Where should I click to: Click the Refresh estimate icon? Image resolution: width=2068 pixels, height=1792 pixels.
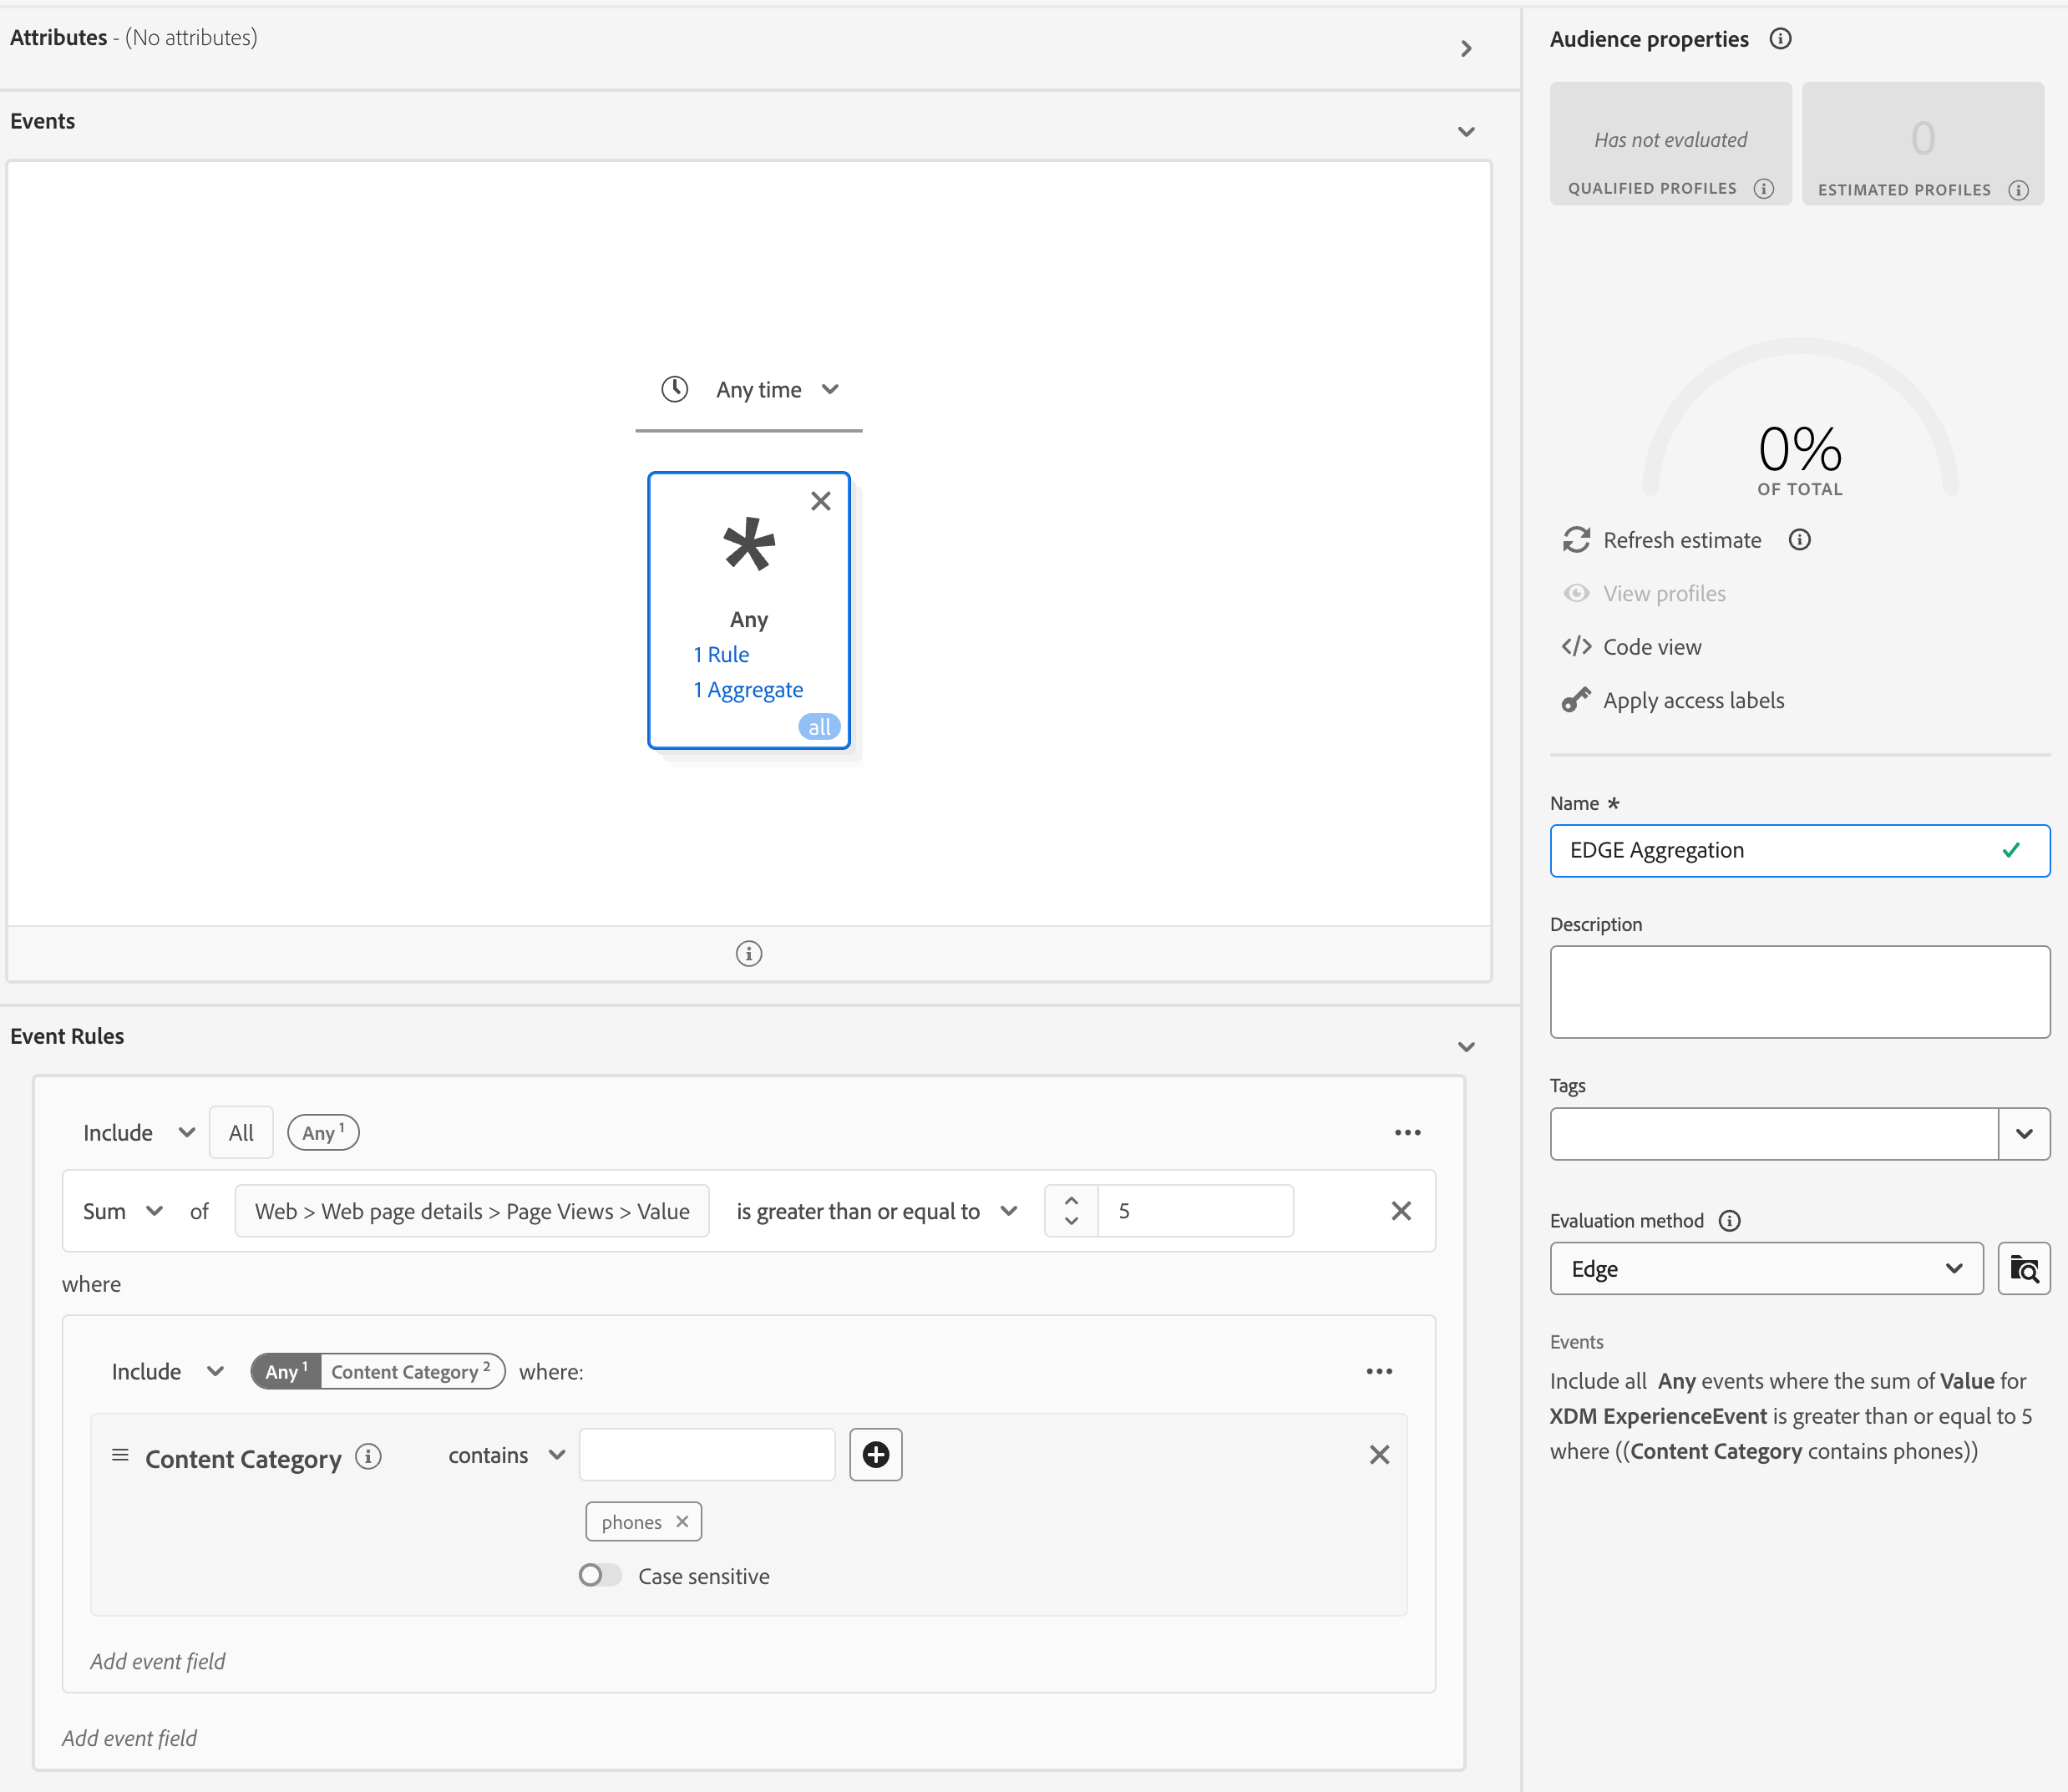point(1577,540)
